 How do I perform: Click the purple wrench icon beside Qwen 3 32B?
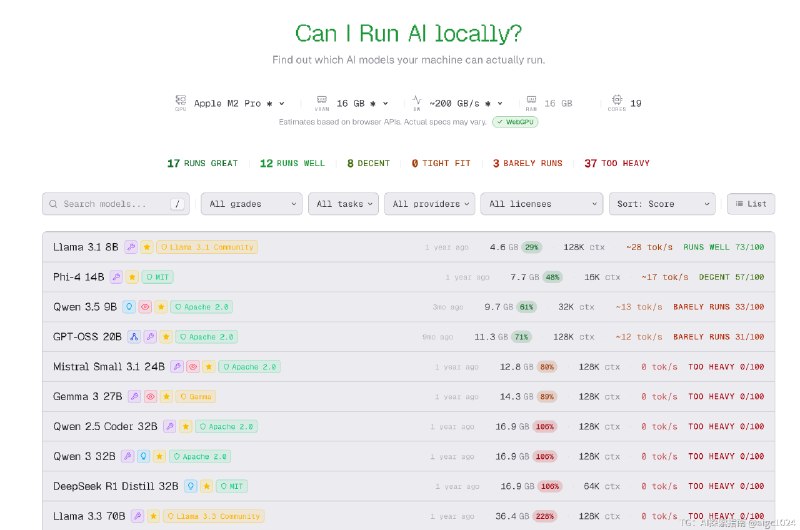click(128, 457)
